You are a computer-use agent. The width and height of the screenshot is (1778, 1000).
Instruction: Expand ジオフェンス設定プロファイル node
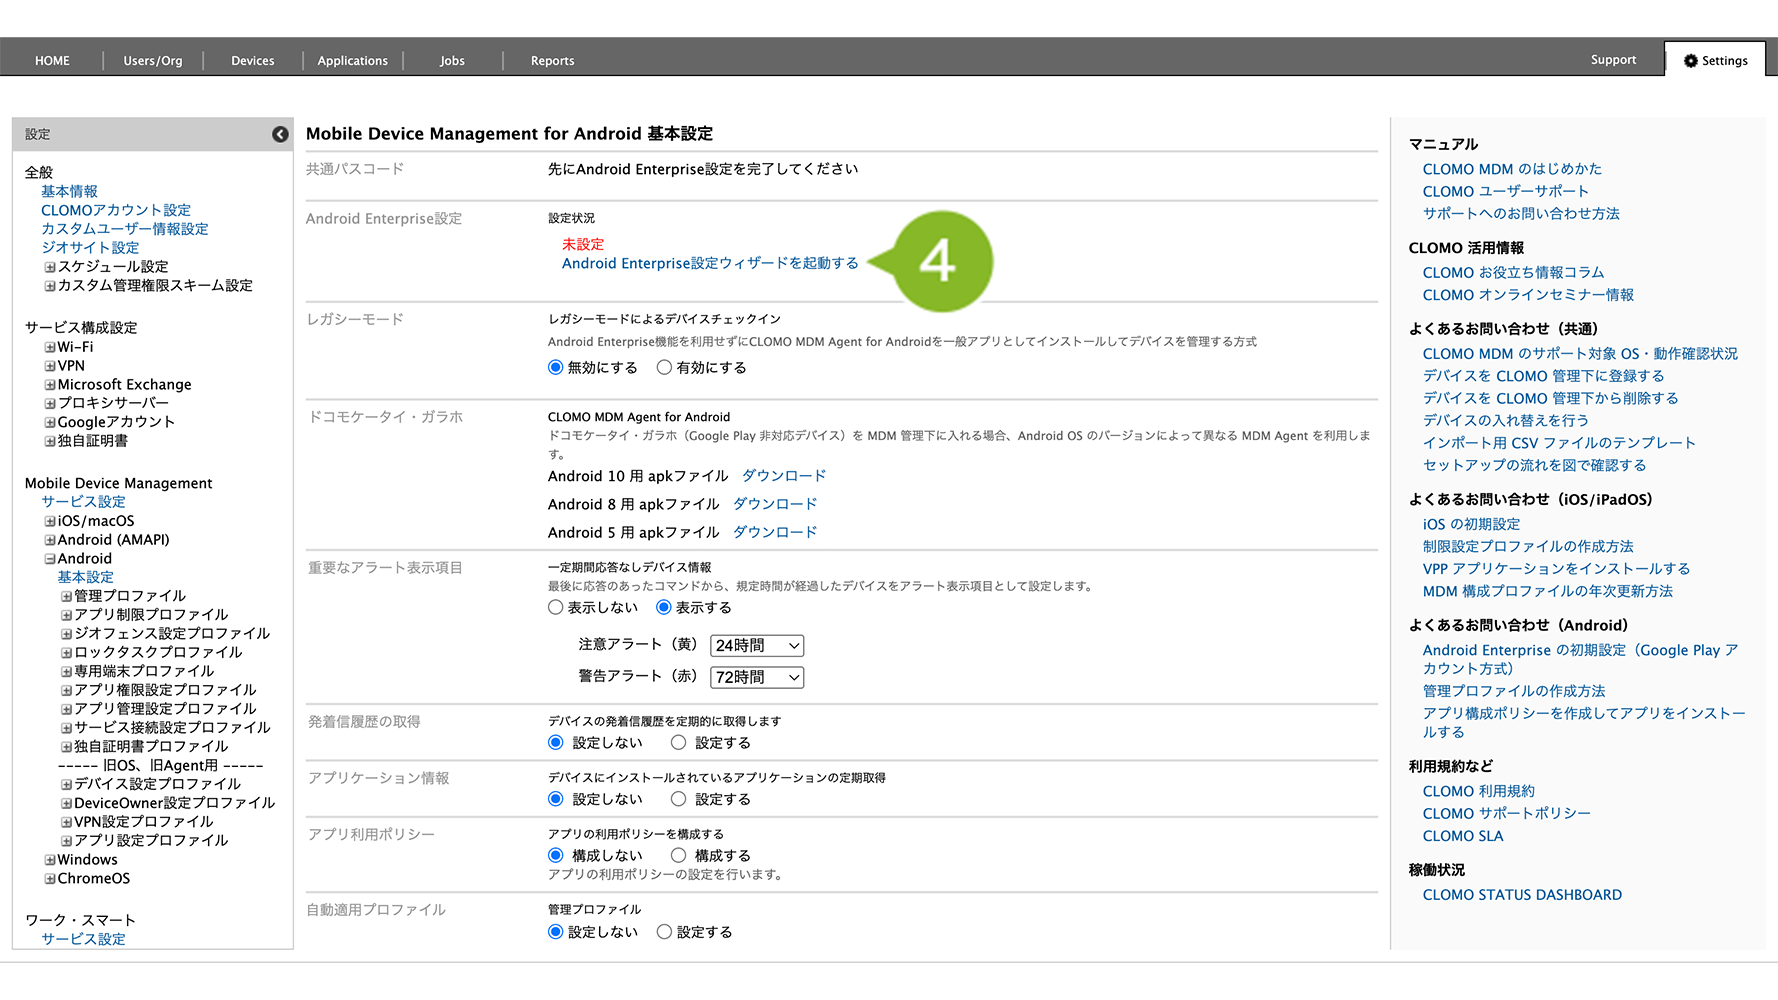(x=67, y=634)
